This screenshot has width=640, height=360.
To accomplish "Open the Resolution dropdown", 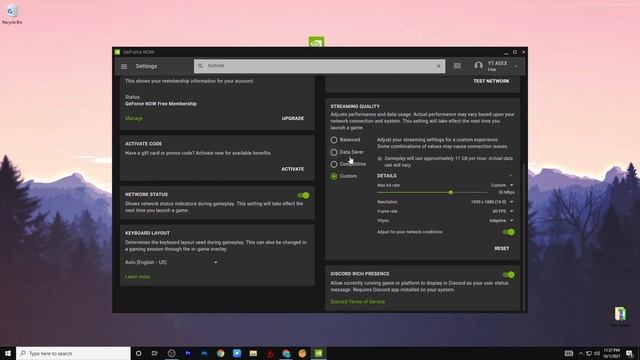I will click(x=492, y=202).
